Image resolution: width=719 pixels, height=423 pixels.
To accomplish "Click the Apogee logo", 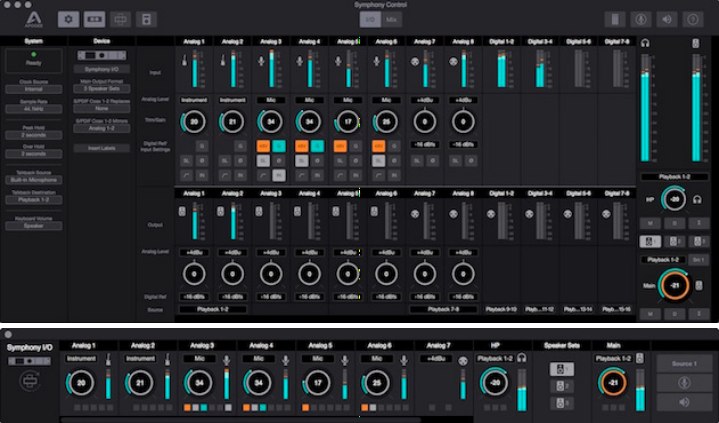I will pos(34,19).
